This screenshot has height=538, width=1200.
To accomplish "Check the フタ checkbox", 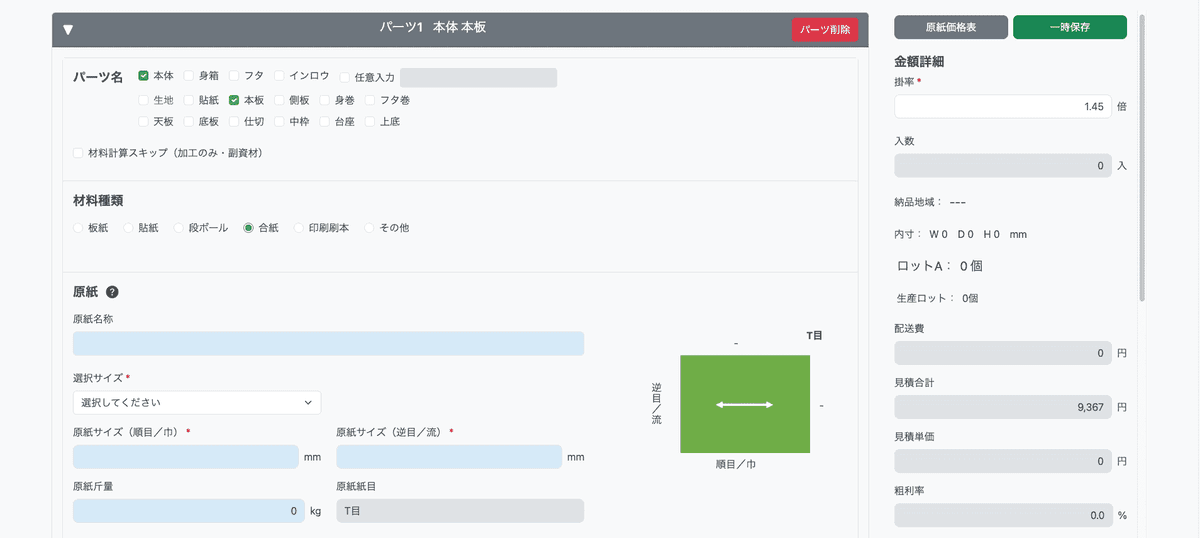I will (234, 75).
